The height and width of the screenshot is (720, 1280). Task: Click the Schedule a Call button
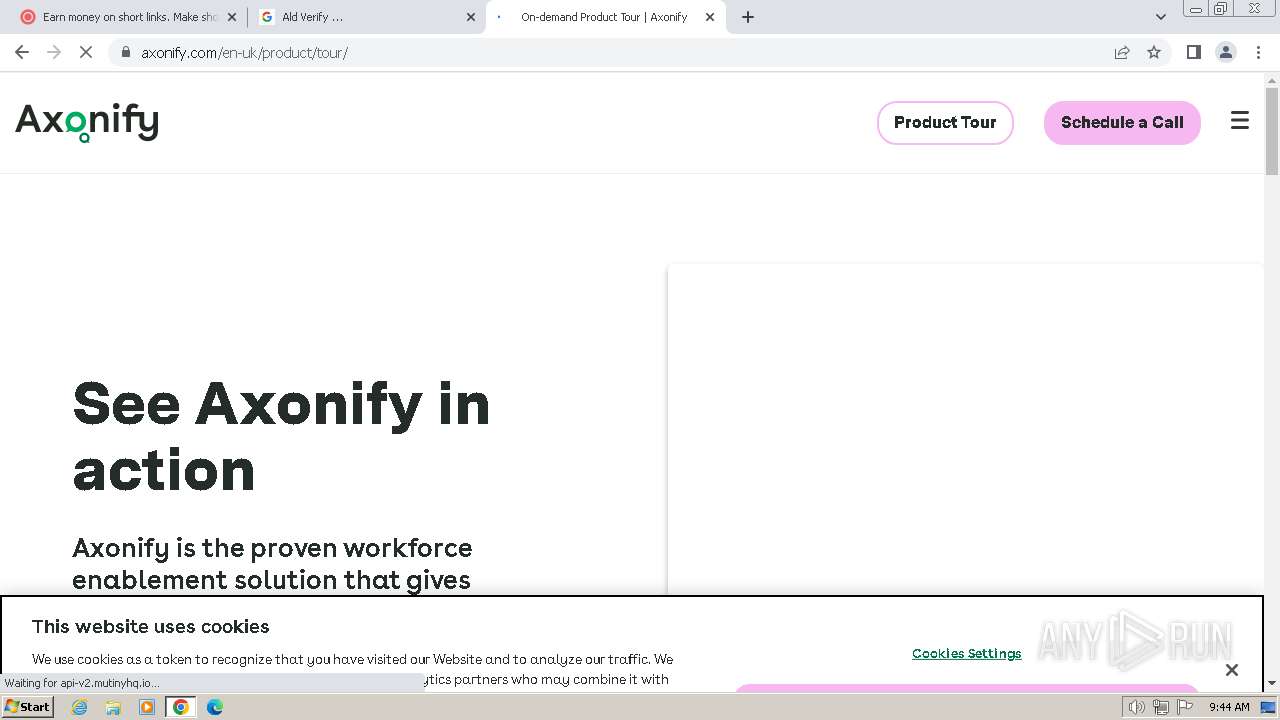pyautogui.click(x=1122, y=122)
